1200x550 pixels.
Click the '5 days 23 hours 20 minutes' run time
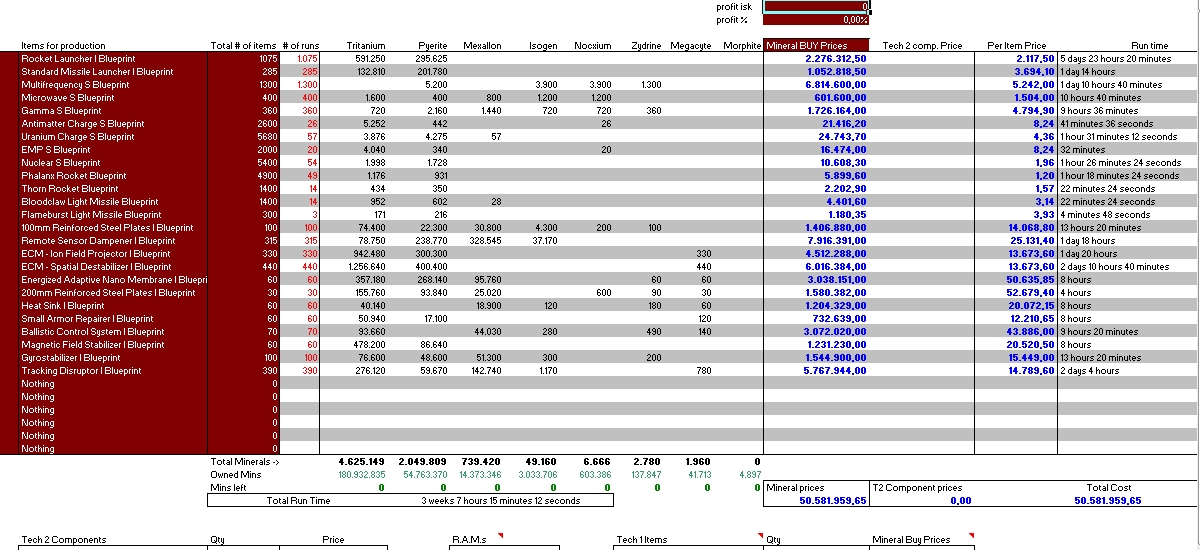pyautogui.click(x=1116, y=59)
